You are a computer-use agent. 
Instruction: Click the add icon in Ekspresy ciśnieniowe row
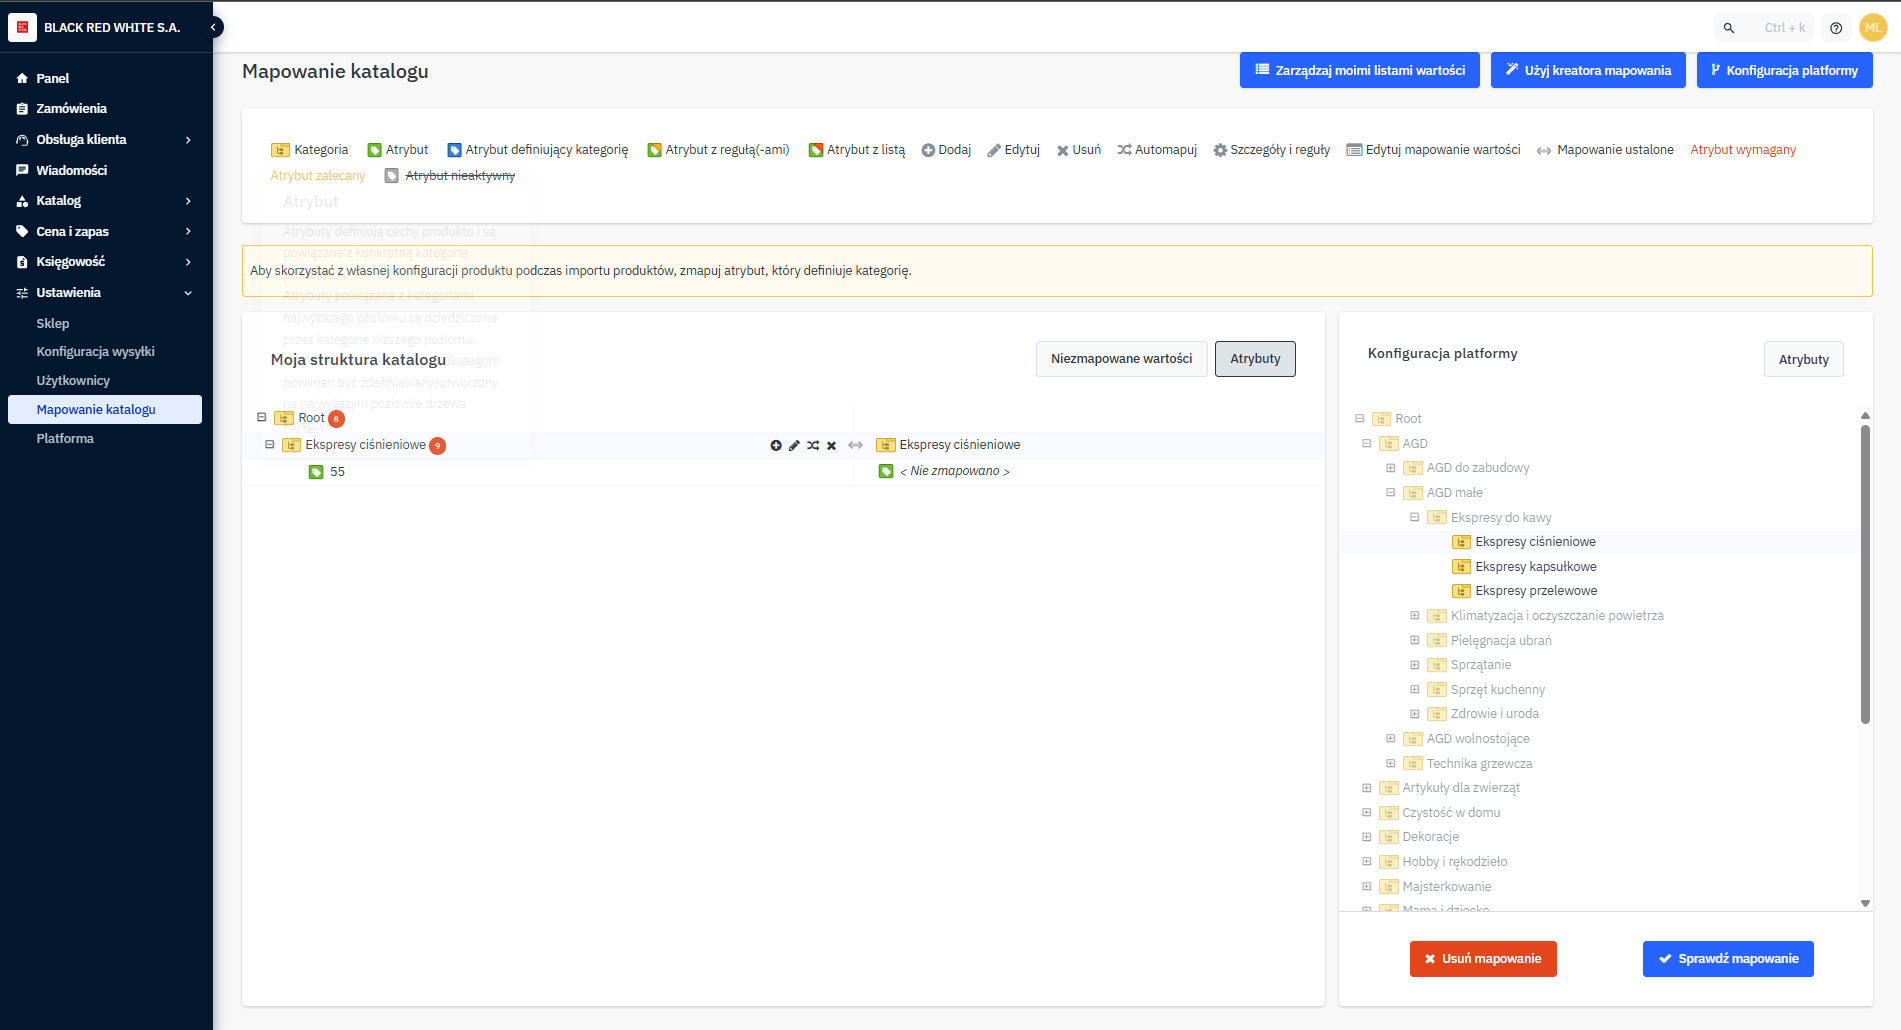776,446
